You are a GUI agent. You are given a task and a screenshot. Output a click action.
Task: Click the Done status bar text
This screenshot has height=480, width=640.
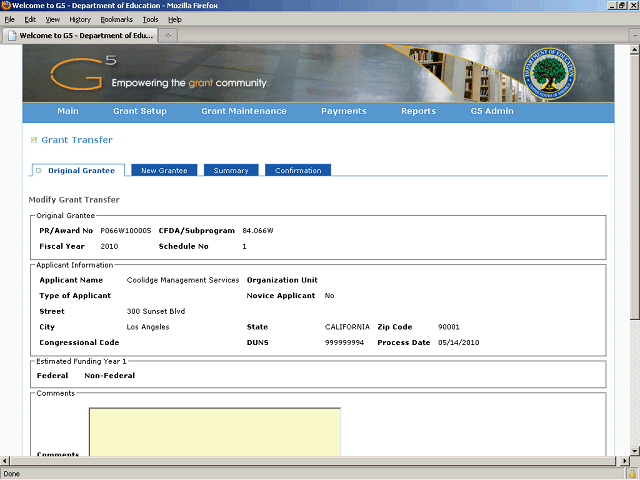(x=11, y=474)
